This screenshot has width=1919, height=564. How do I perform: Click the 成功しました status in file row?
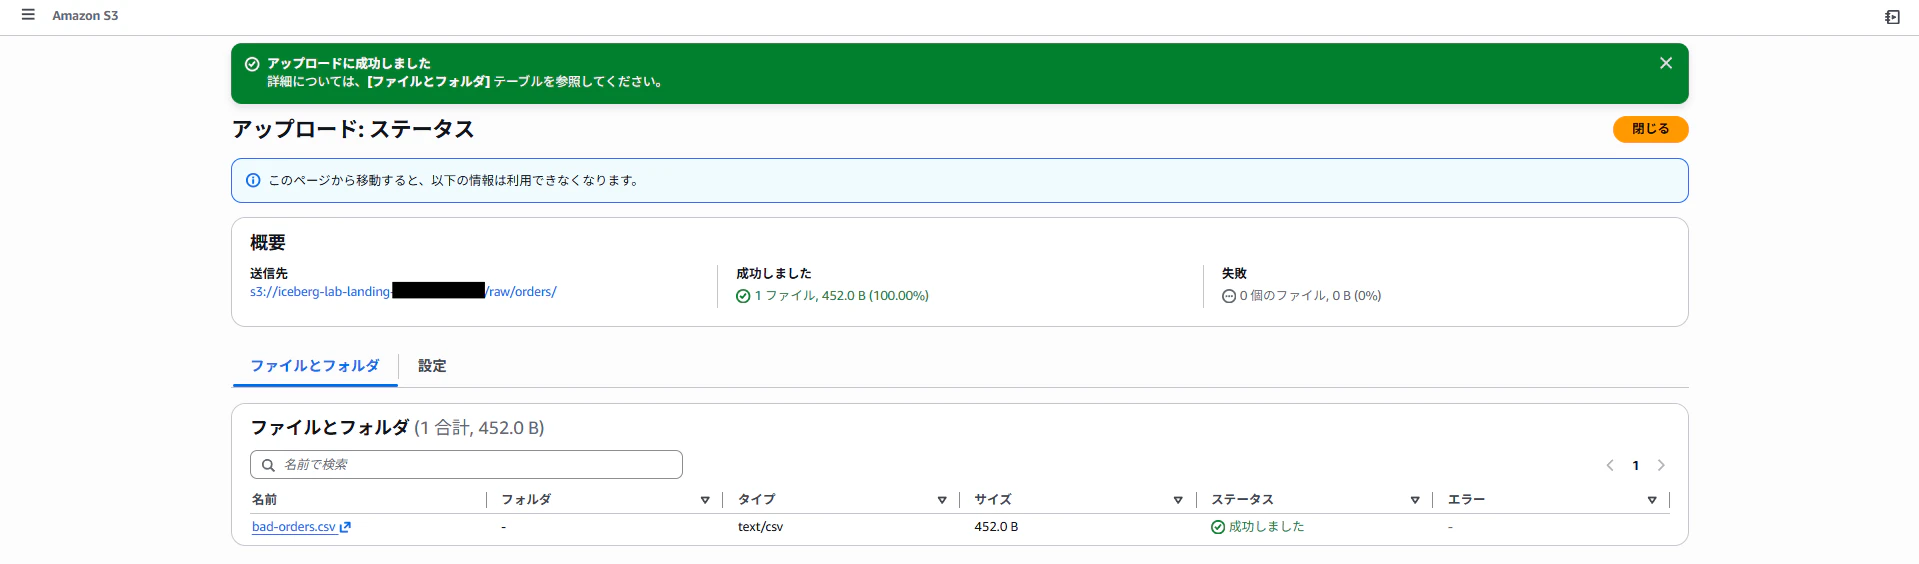1266,527
